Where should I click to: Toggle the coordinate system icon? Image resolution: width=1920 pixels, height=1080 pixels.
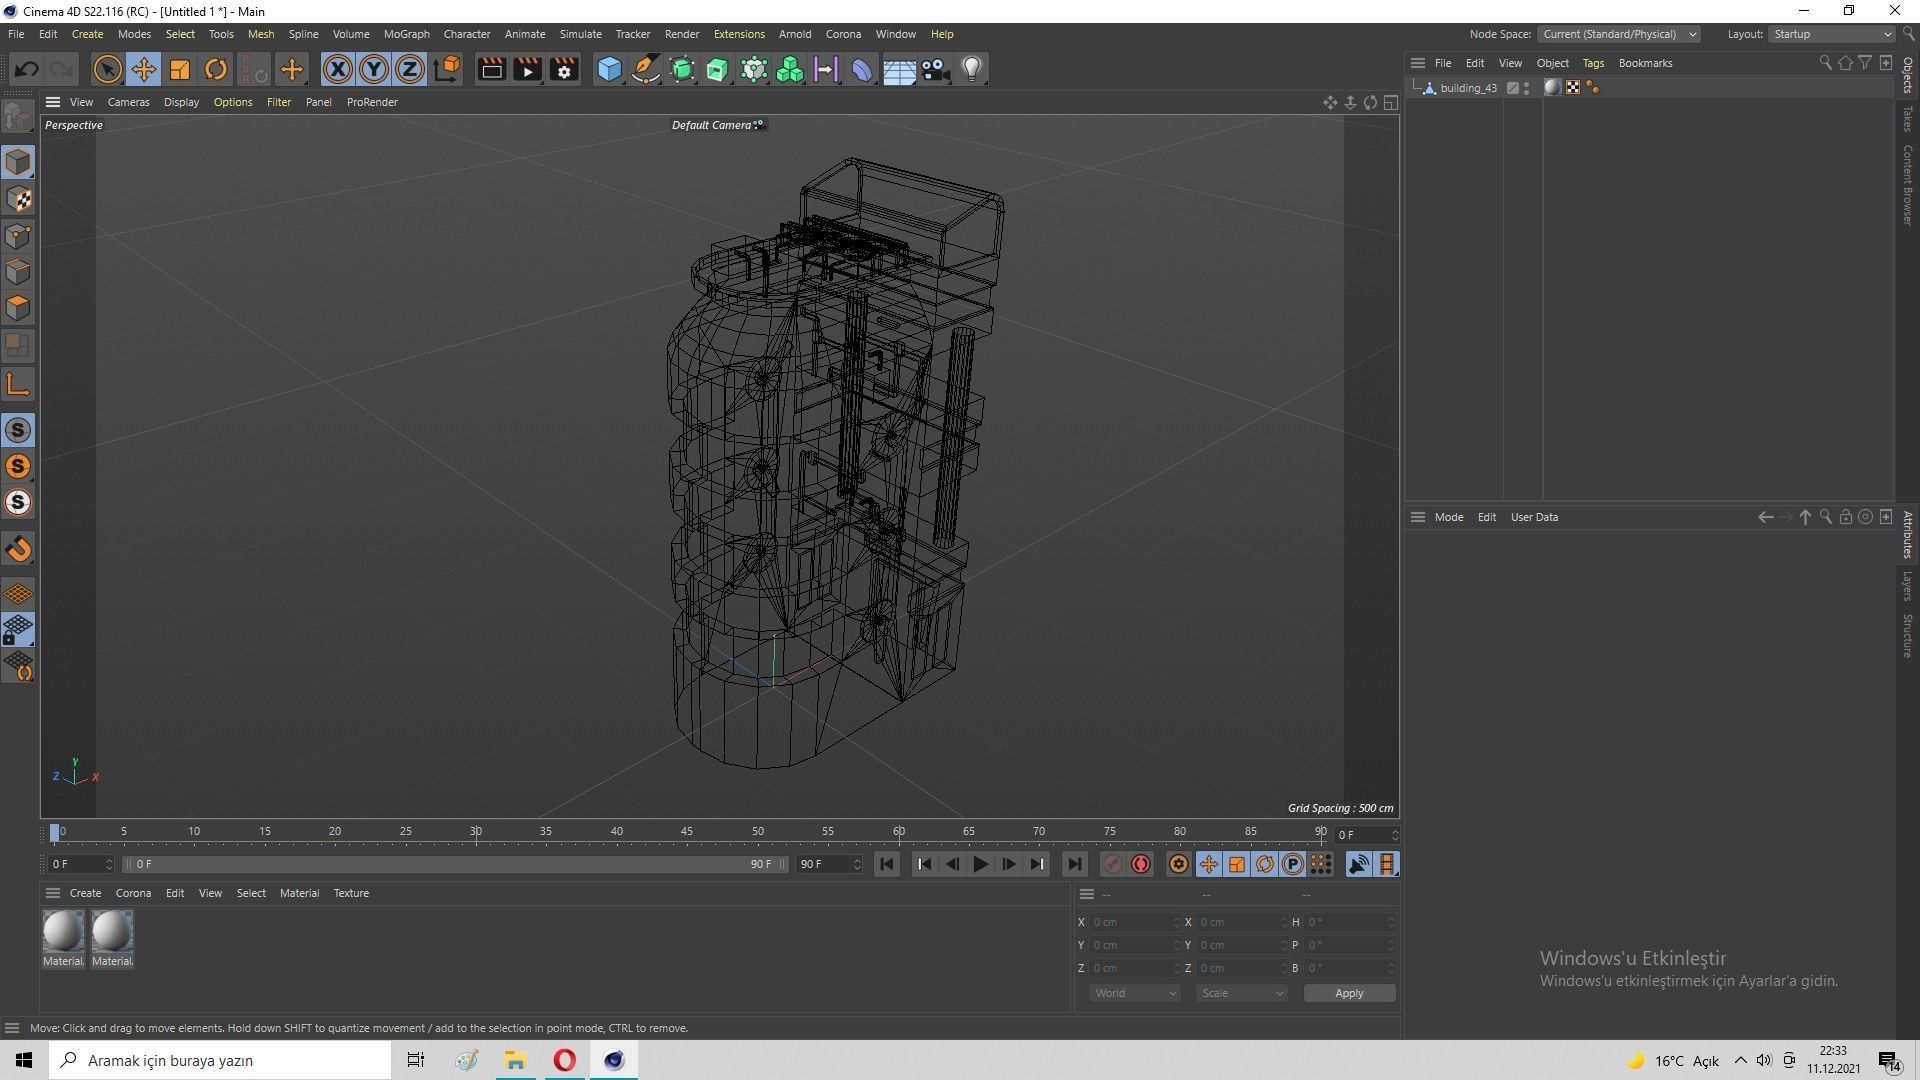(447, 69)
